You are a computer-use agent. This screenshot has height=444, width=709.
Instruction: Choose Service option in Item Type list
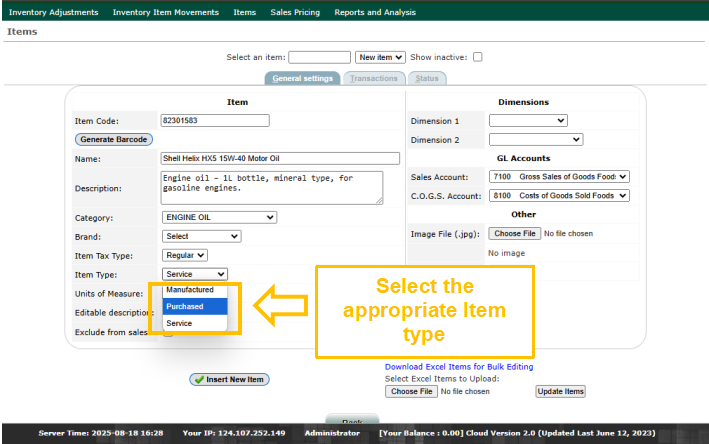[194, 323]
